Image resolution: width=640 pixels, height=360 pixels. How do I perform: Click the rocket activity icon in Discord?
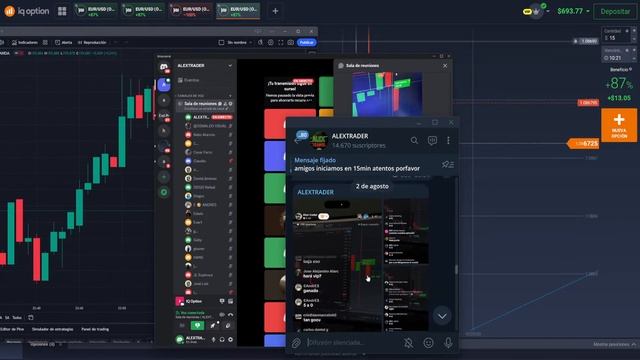coord(213,325)
